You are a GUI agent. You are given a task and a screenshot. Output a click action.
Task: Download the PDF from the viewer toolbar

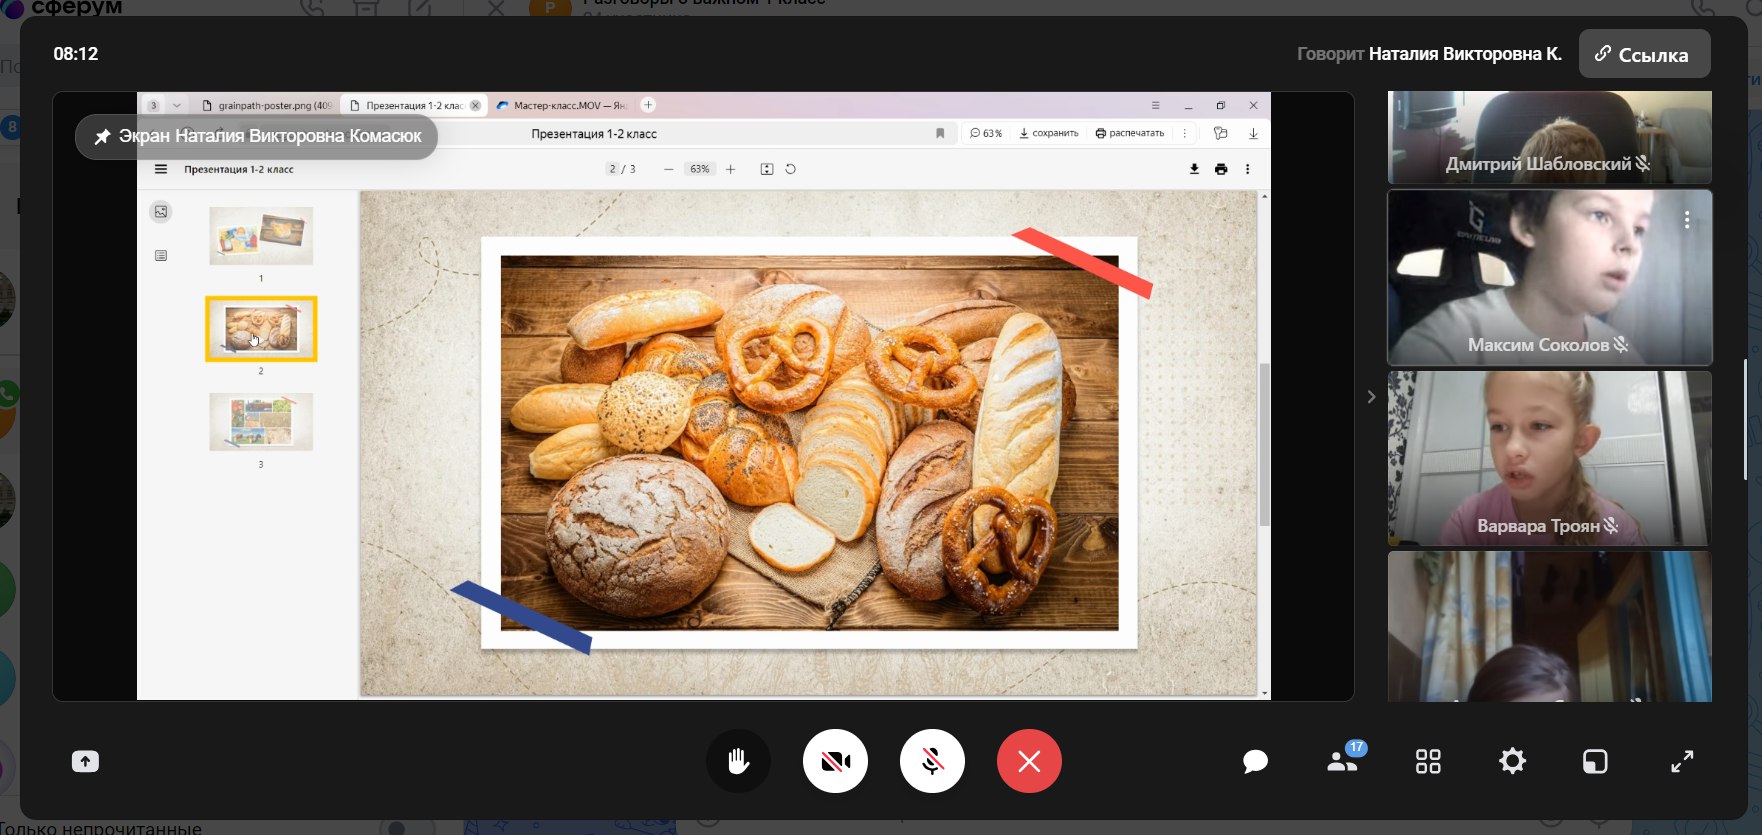coord(1194,169)
